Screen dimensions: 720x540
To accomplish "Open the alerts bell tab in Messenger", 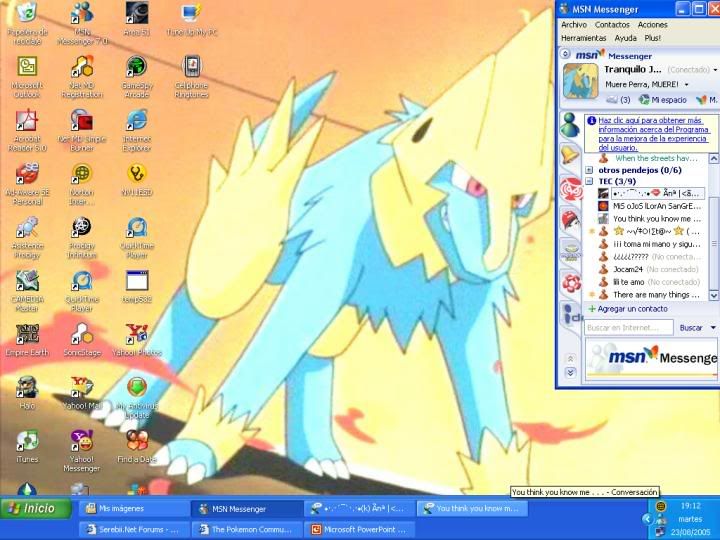I will tap(570, 156).
